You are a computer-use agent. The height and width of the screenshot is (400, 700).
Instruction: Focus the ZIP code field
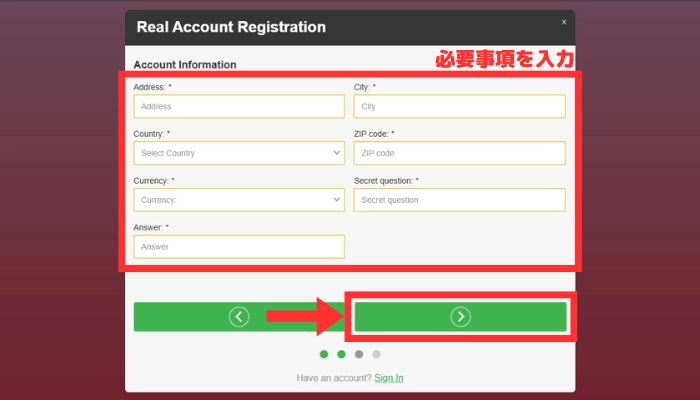point(459,153)
